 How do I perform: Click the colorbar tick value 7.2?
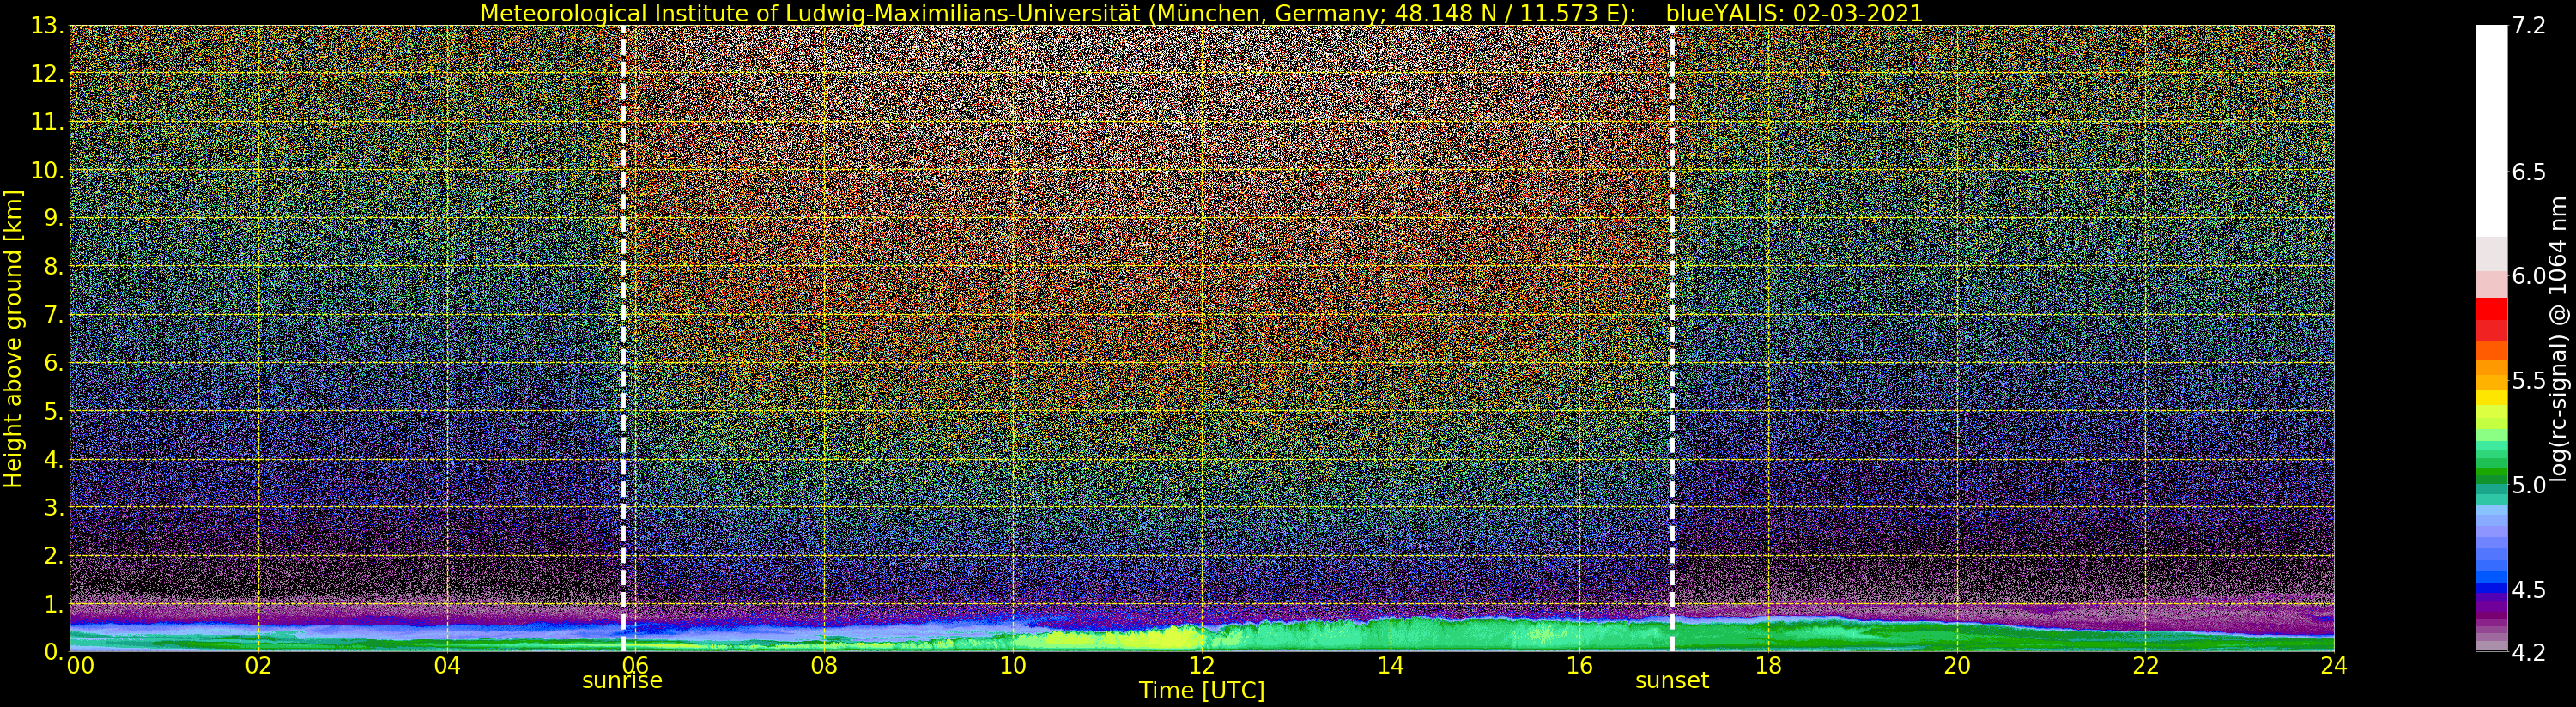(2529, 26)
